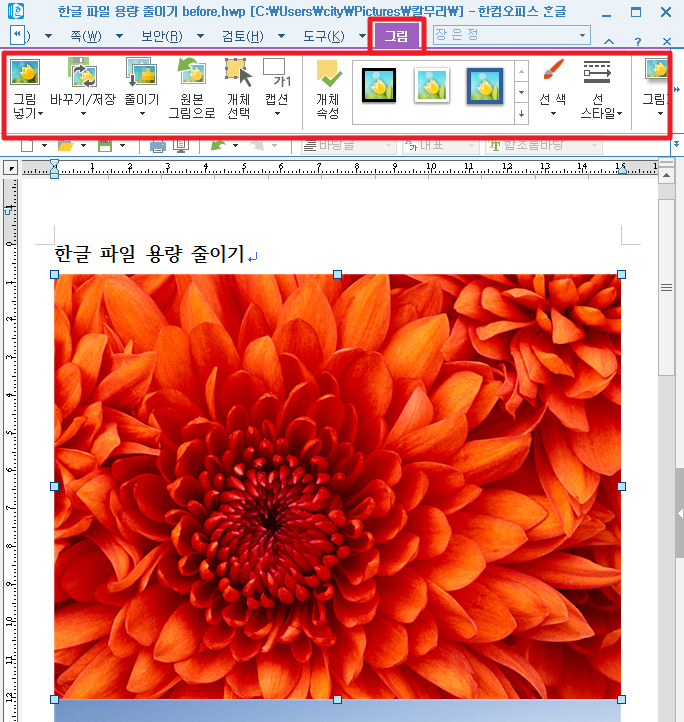Expand ribbon overflow with right double-arrow
The height and width of the screenshot is (722, 684).
click(x=677, y=89)
